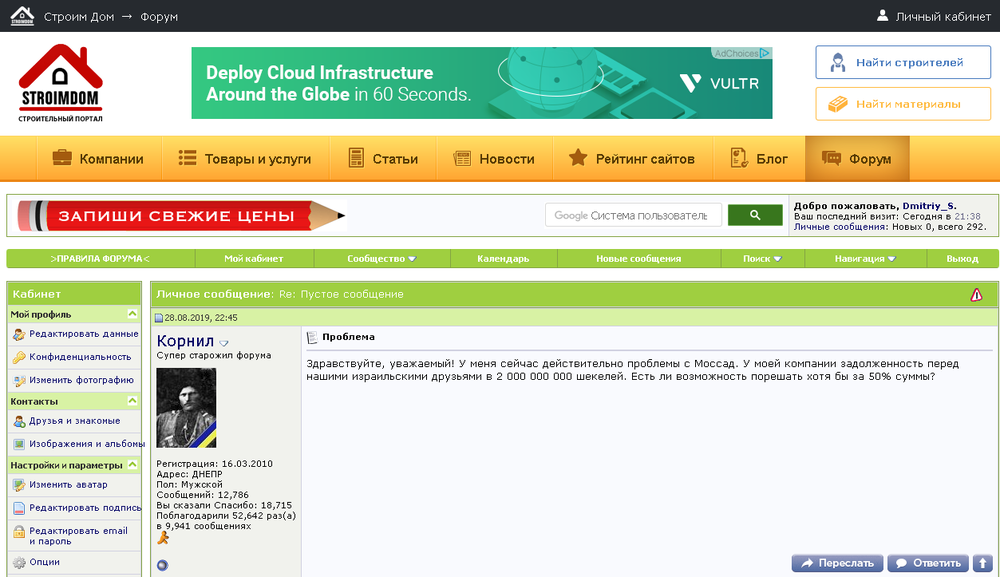Collapse the Контакты section
Screen dimensions: 1000x577
[132, 401]
